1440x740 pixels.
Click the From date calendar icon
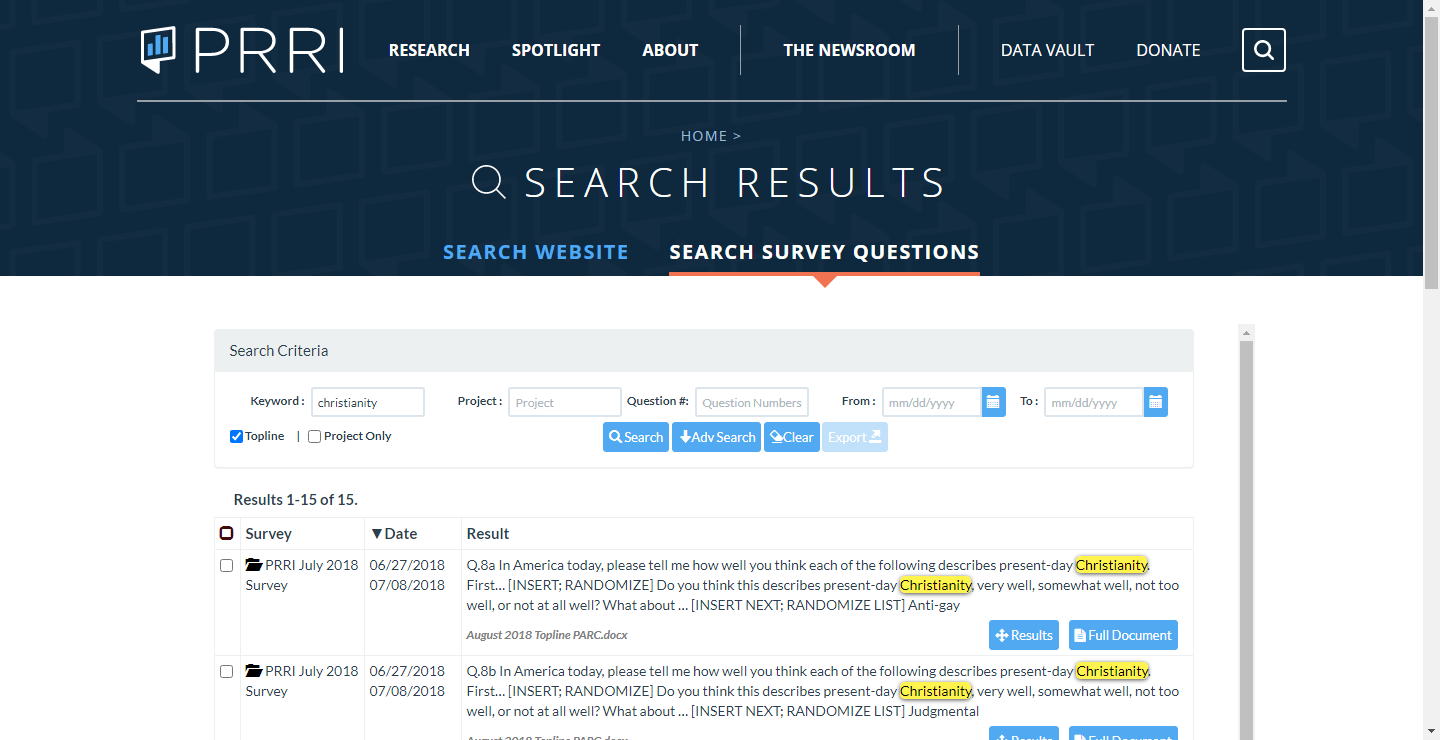[993, 402]
